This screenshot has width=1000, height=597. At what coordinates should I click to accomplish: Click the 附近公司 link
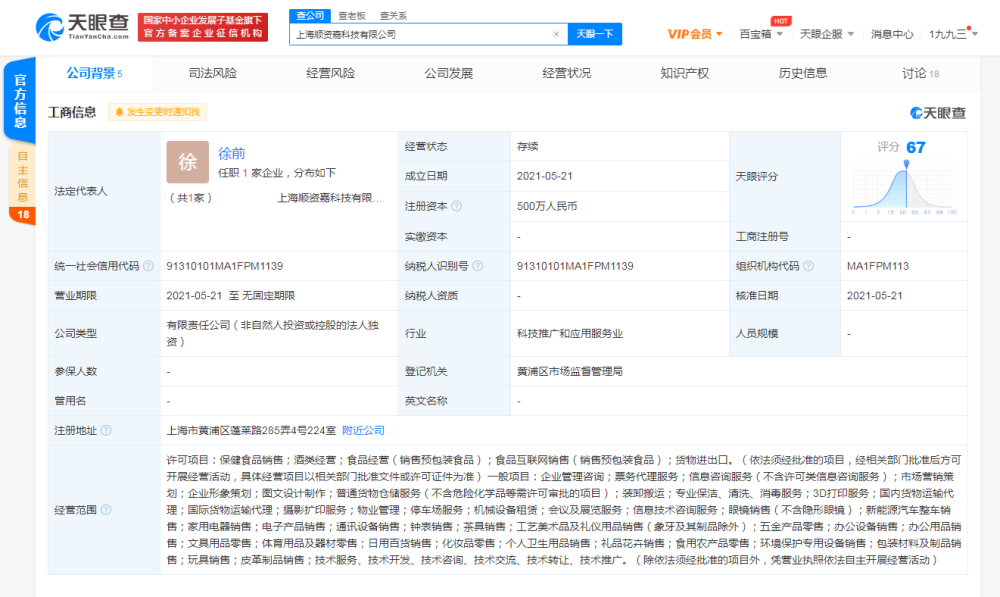(364, 431)
